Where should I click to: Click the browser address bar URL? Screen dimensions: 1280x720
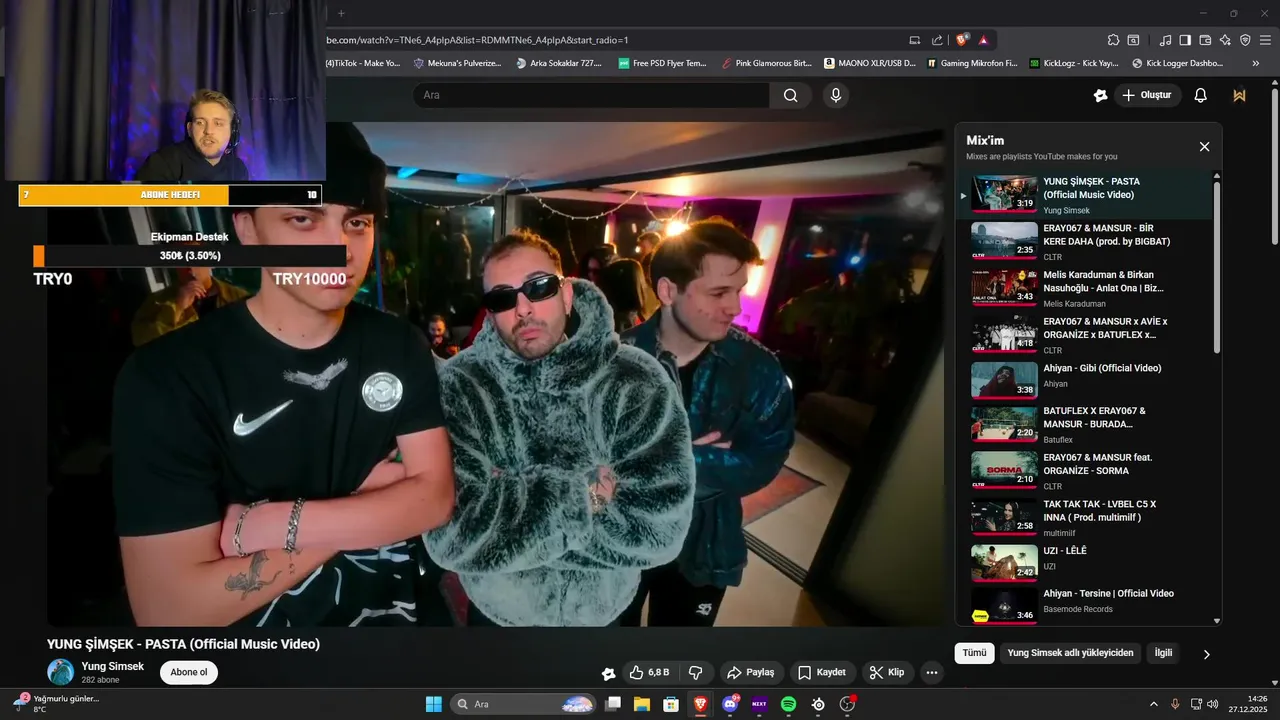476,40
